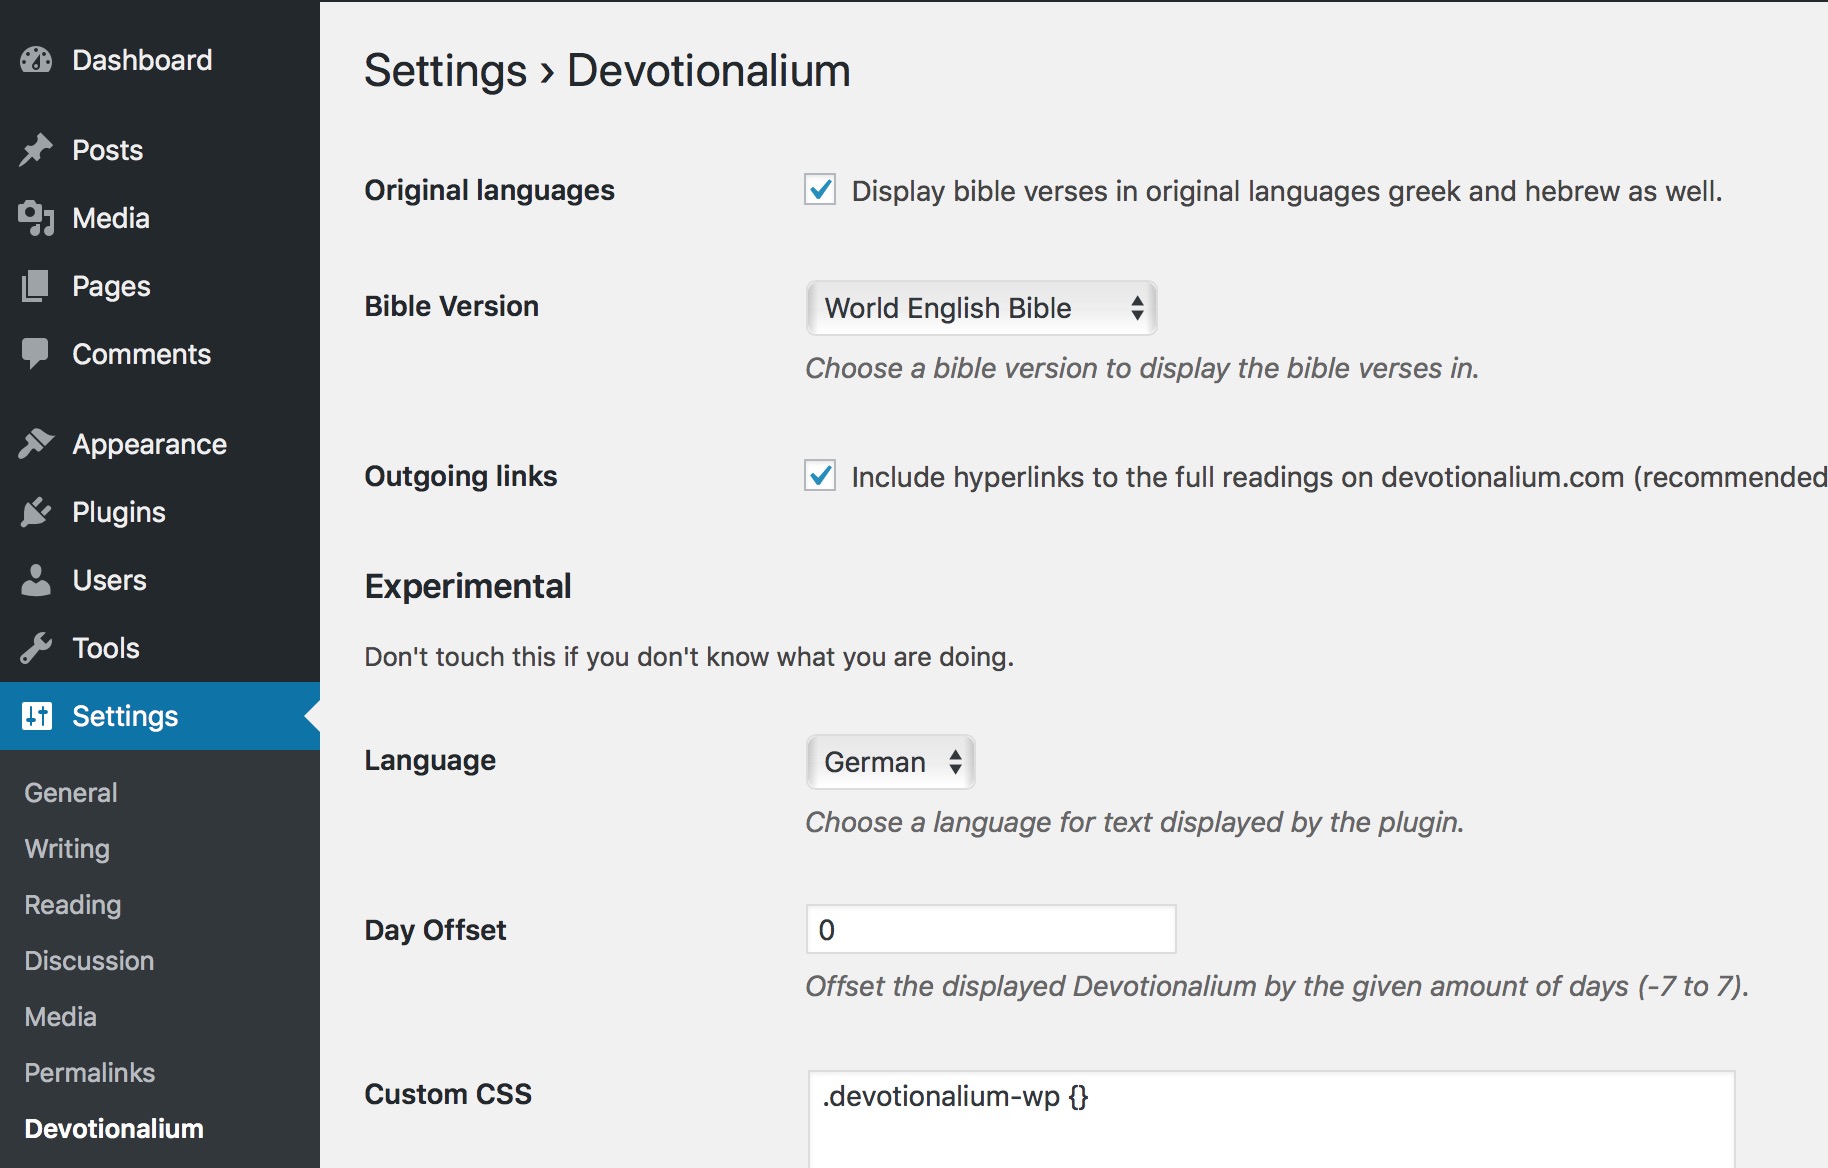Screen dimensions: 1828x1168
Task: Open Media settings submenu link under Settings
Action: tap(61, 1017)
